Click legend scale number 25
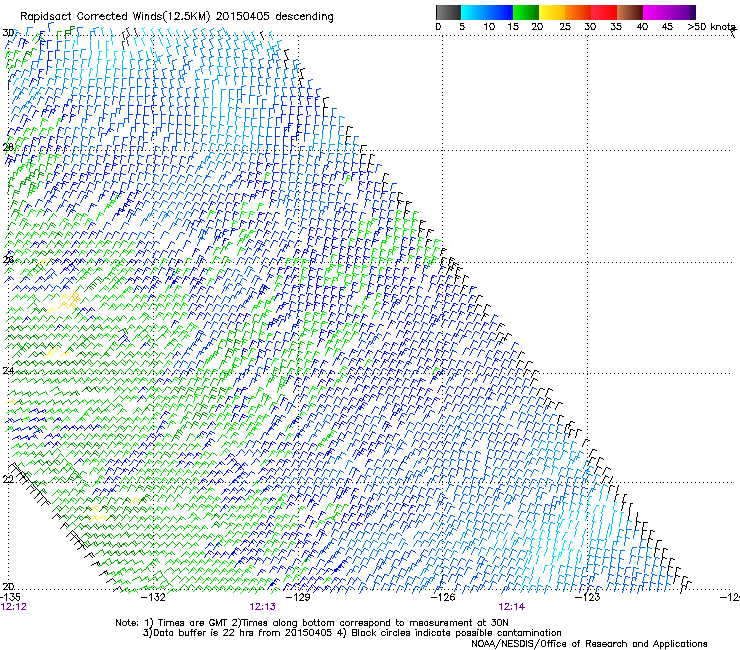Viewport: 740px width, 650px height. tap(565, 27)
